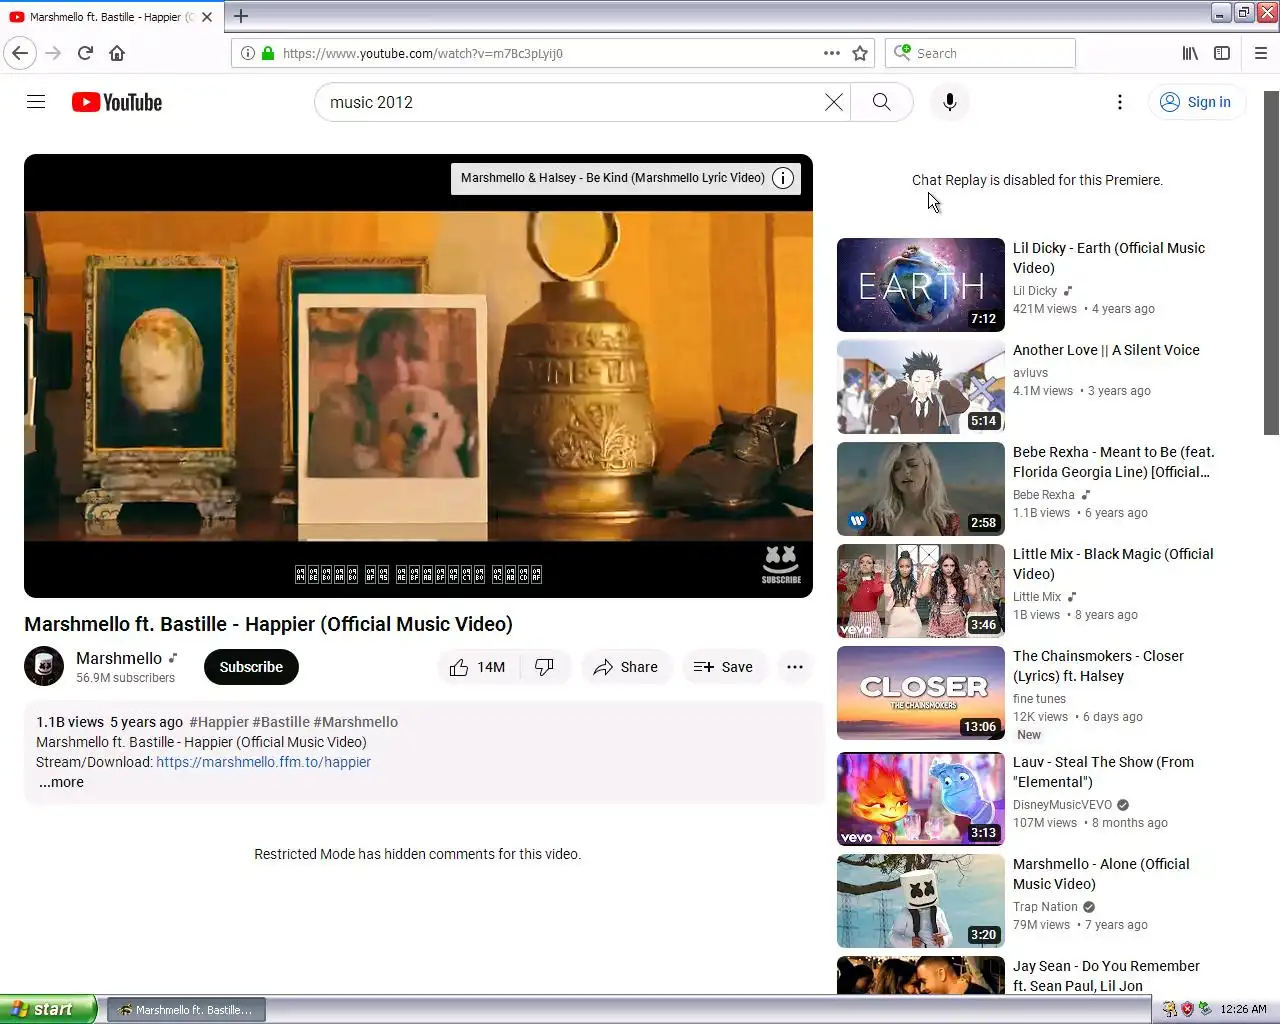Show site security padlock info
The image size is (1280, 1024).
coord(268,53)
